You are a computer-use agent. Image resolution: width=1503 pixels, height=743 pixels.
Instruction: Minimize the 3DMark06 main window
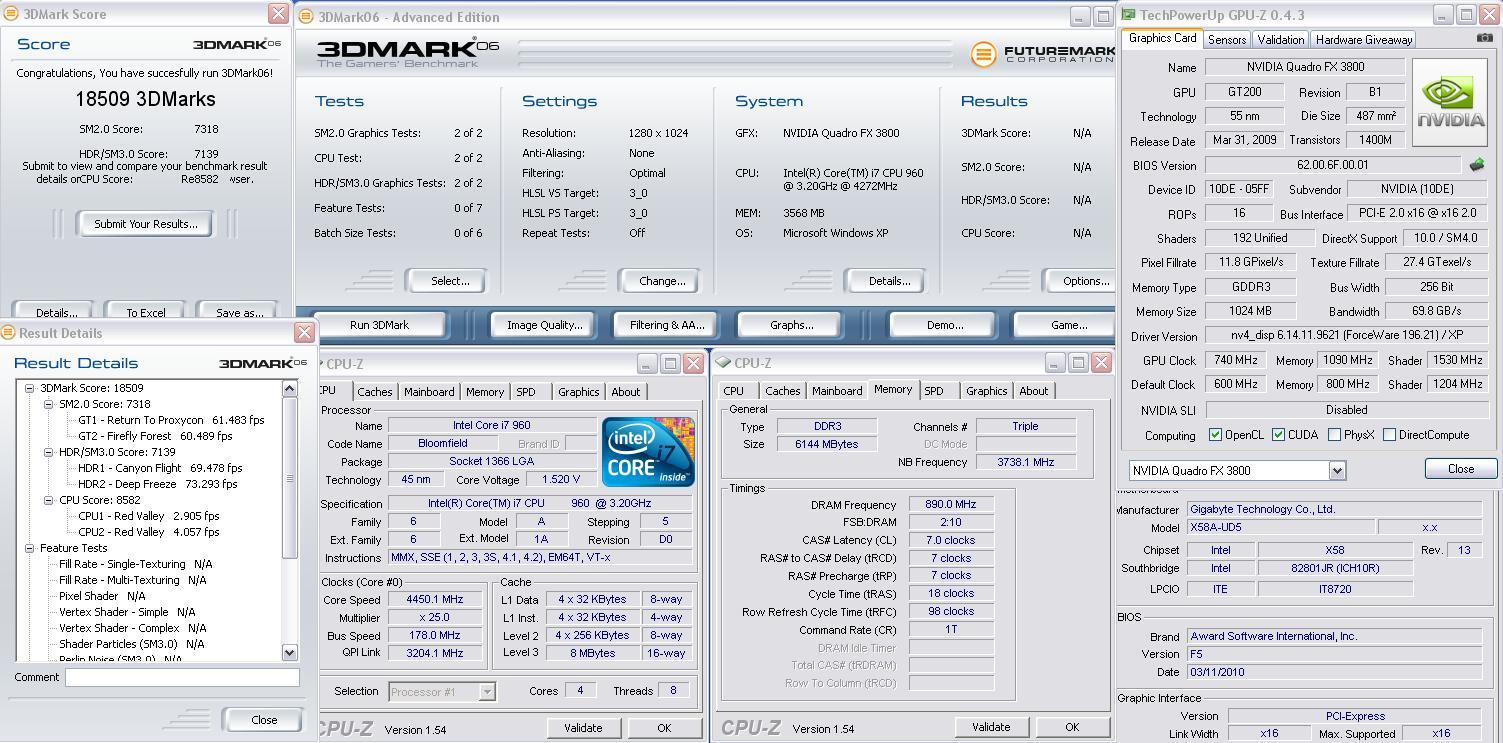pos(1080,16)
